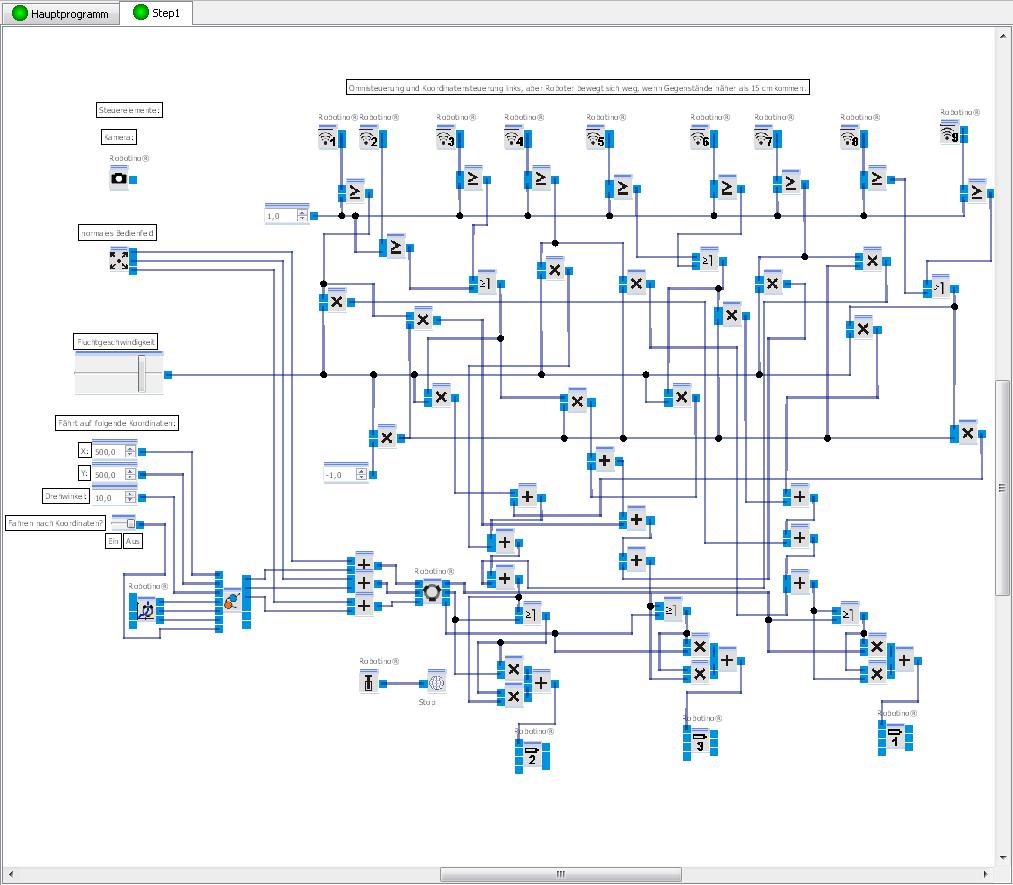
Task: Select distance sensor 1 block
Action: (328, 141)
